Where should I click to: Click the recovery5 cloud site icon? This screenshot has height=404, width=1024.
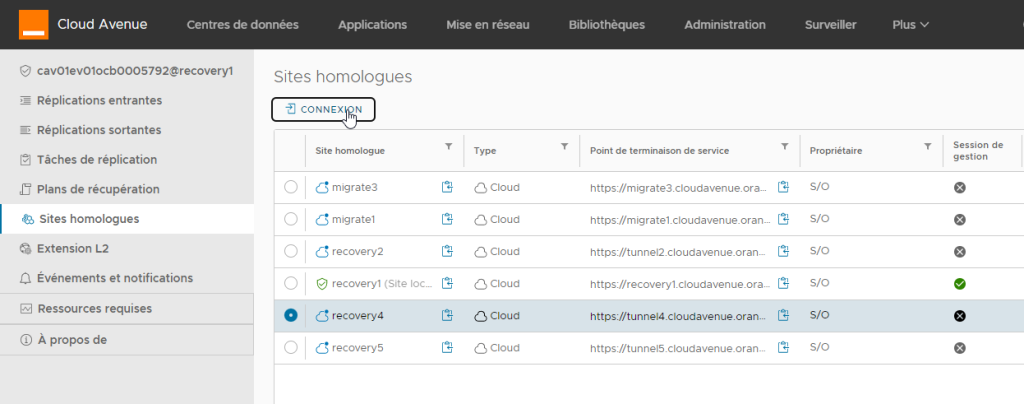[322, 348]
